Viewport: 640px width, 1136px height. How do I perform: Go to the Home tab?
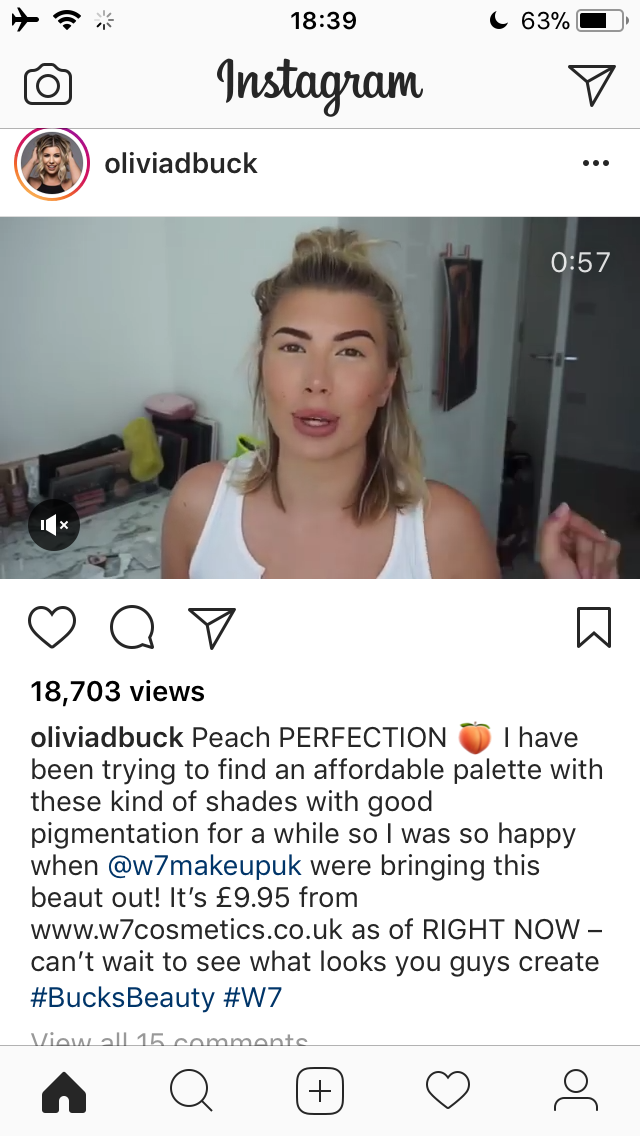pyautogui.click(x=64, y=1091)
